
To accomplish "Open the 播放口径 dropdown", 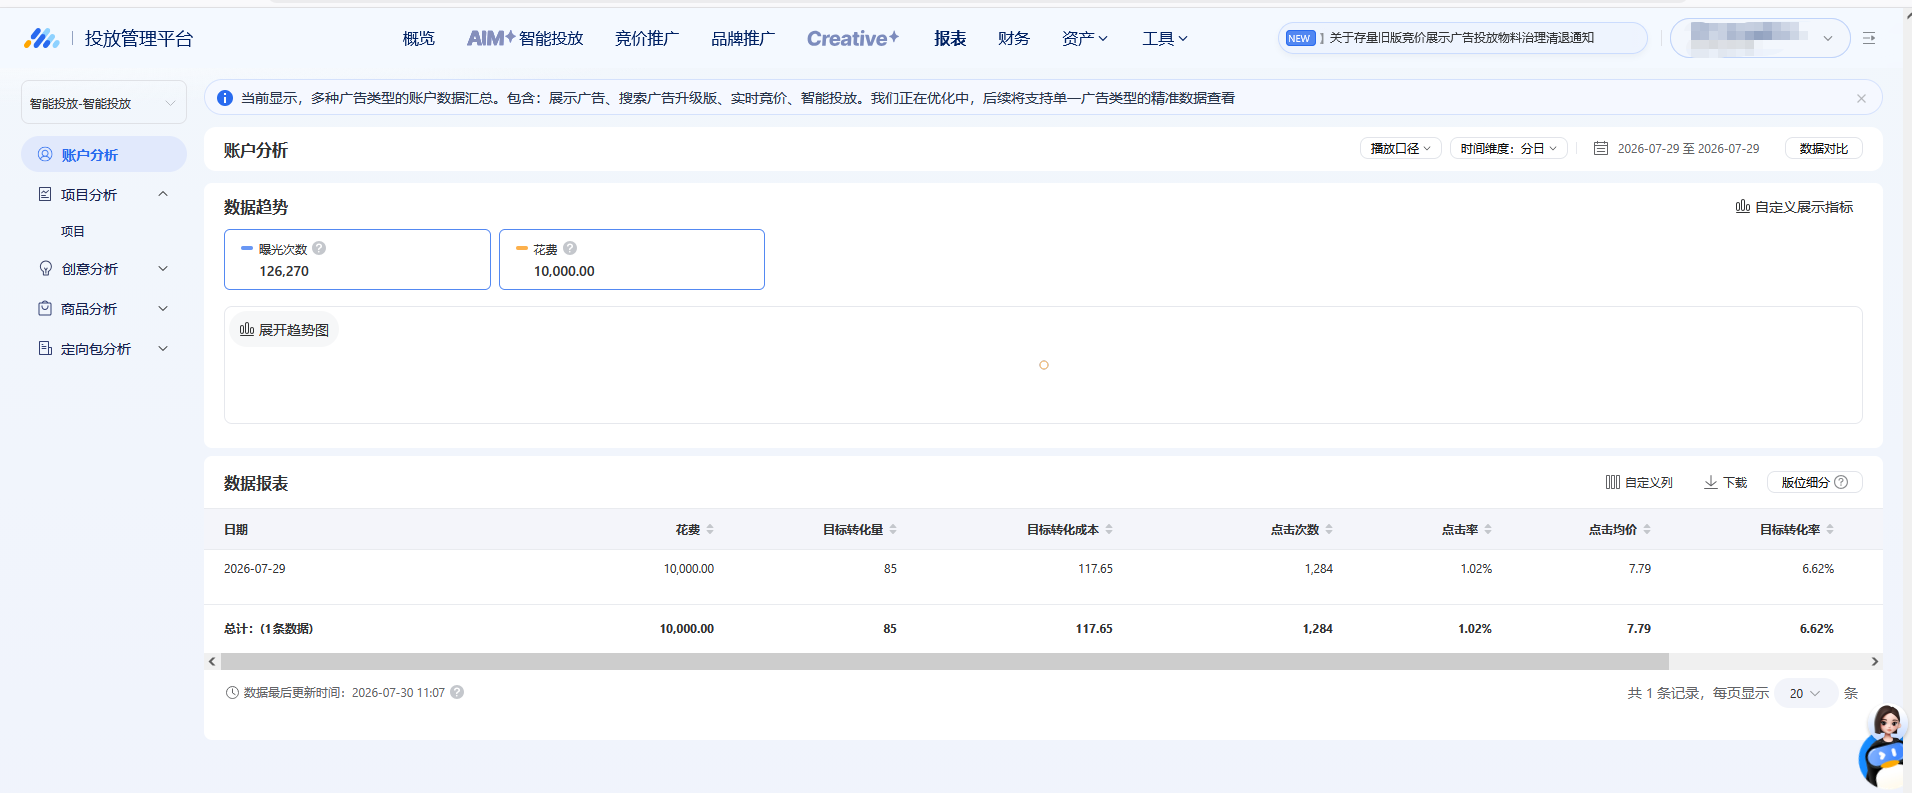I will click(1400, 148).
